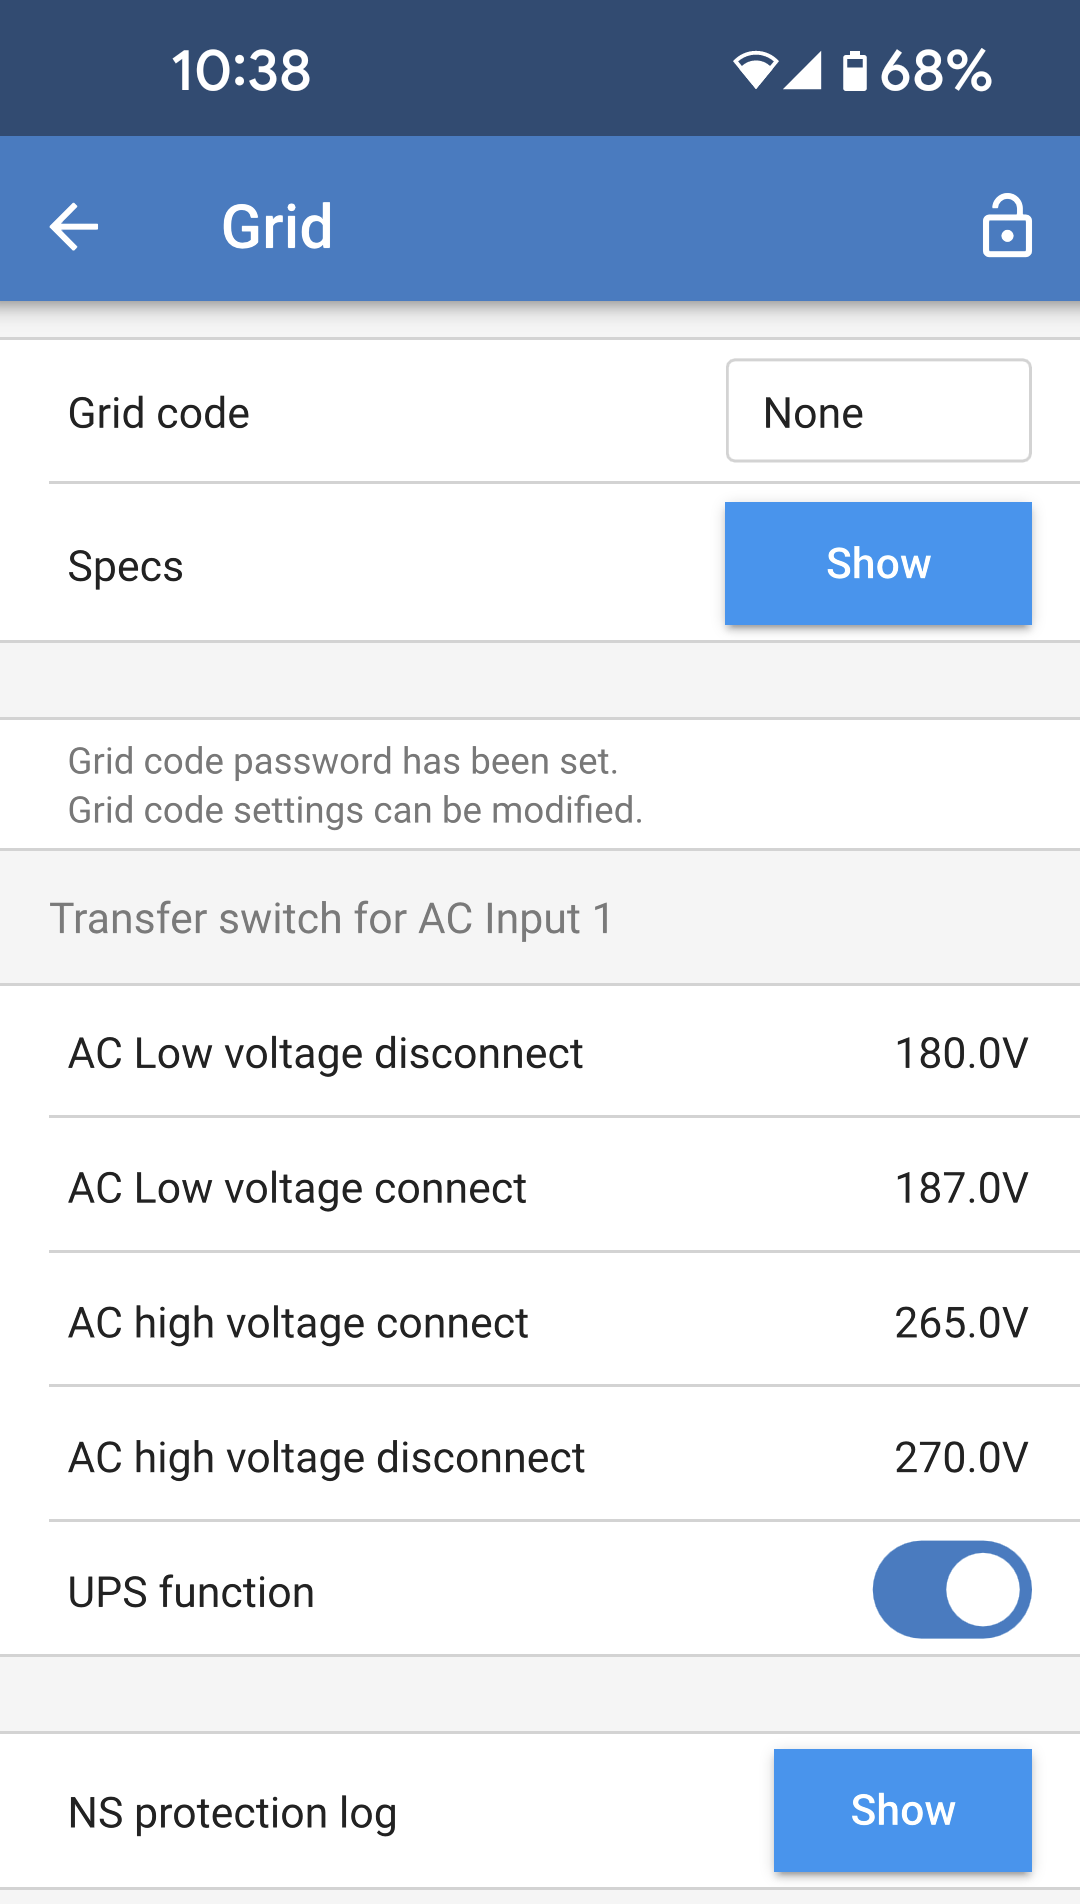Tap the UPS function label
Image resolution: width=1080 pixels, height=1904 pixels.
click(x=191, y=1592)
